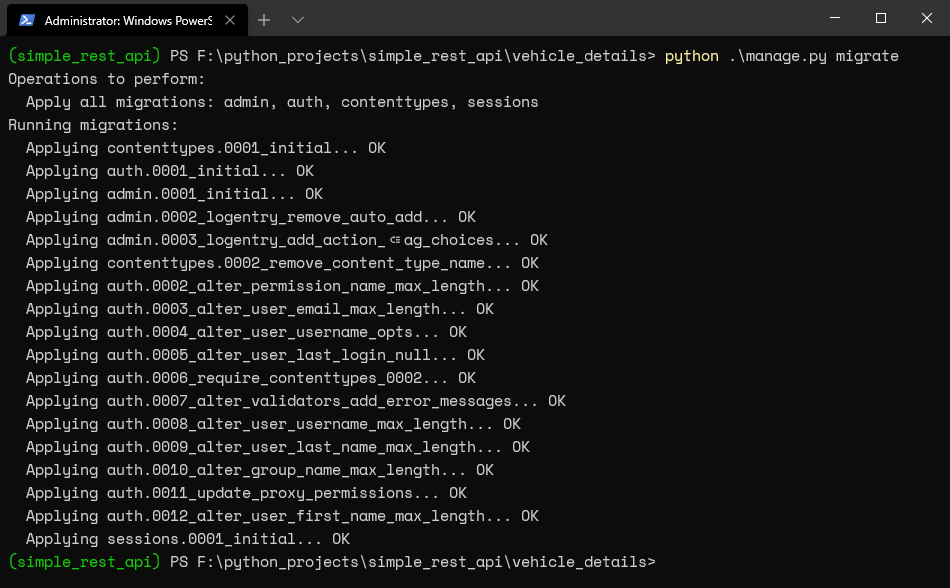Screen dimensions: 950x588
Task: Expand the new tab profile dropdown chevron
Action: [x=297, y=20]
